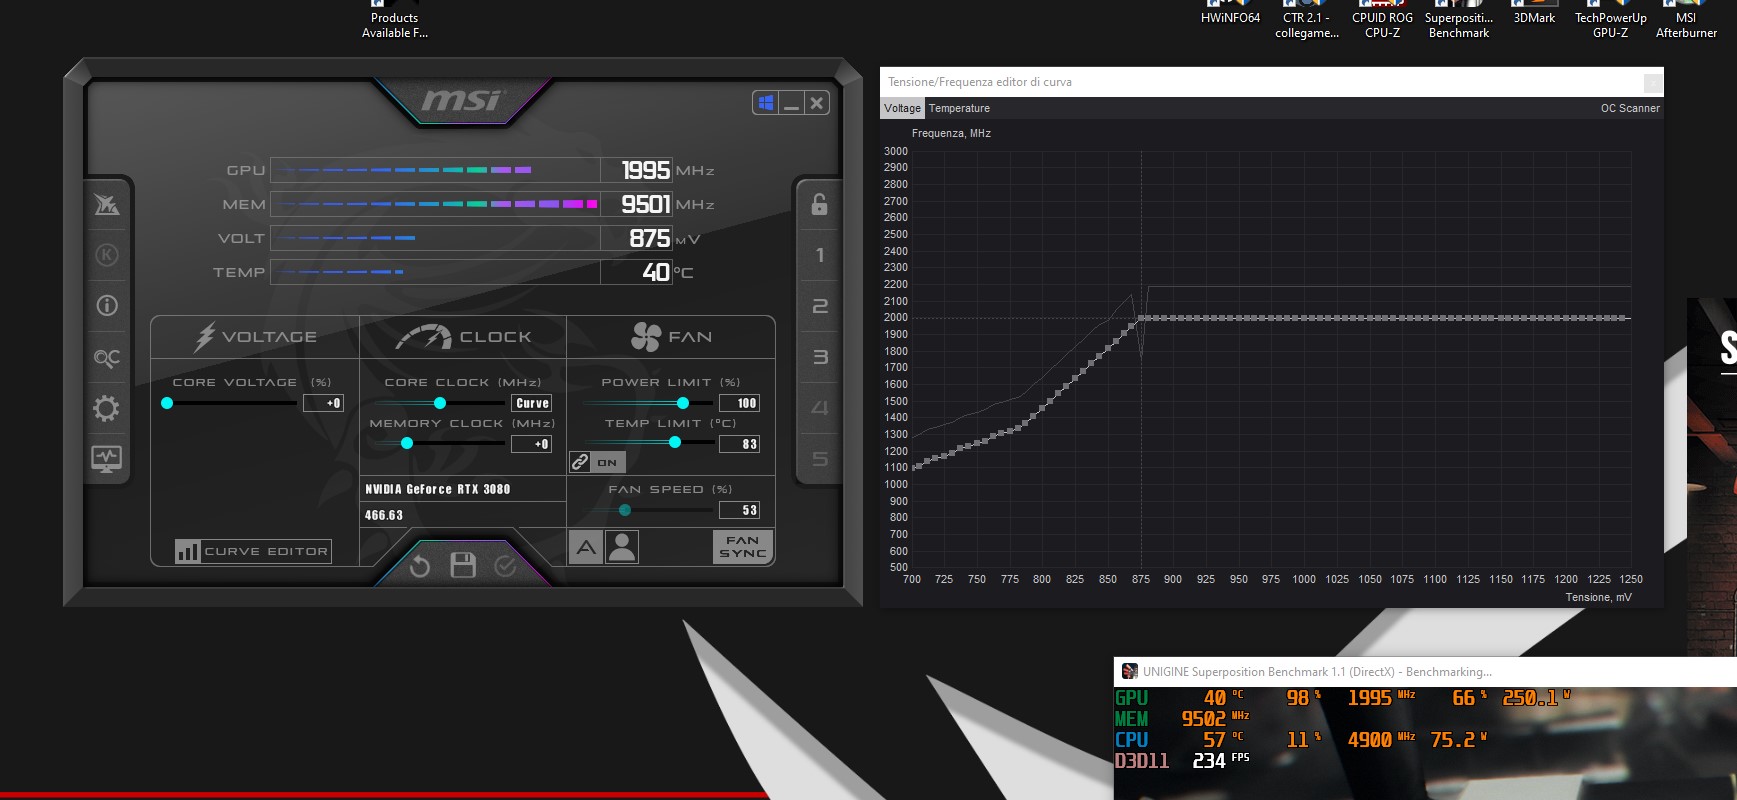Click the memory clock +0 input field
Viewport: 1737px width, 800px height.
[x=531, y=444]
